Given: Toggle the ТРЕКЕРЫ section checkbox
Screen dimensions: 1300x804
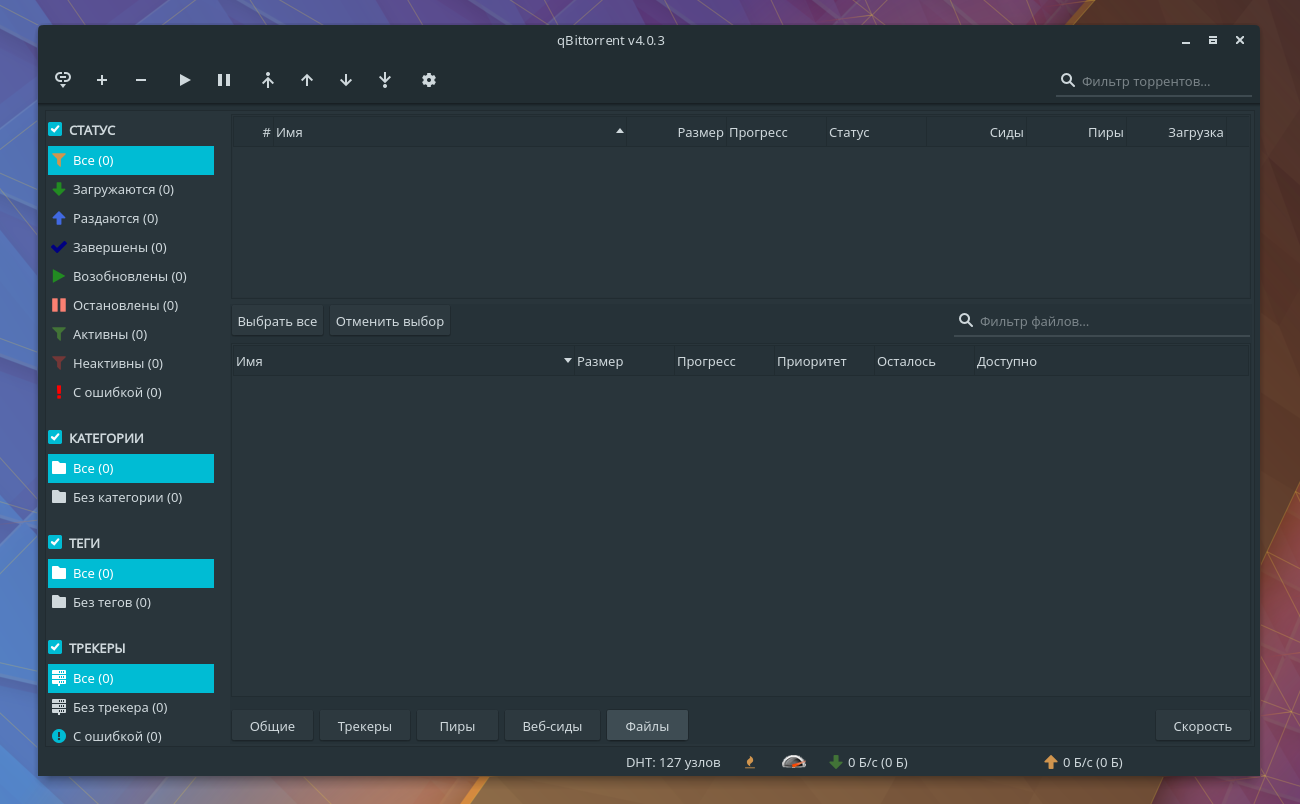Looking at the screenshot, I should (x=55, y=647).
